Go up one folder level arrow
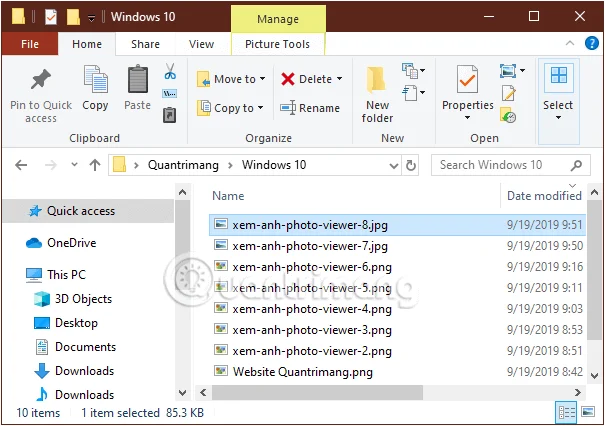This screenshot has height=426, width=605. click(x=95, y=165)
